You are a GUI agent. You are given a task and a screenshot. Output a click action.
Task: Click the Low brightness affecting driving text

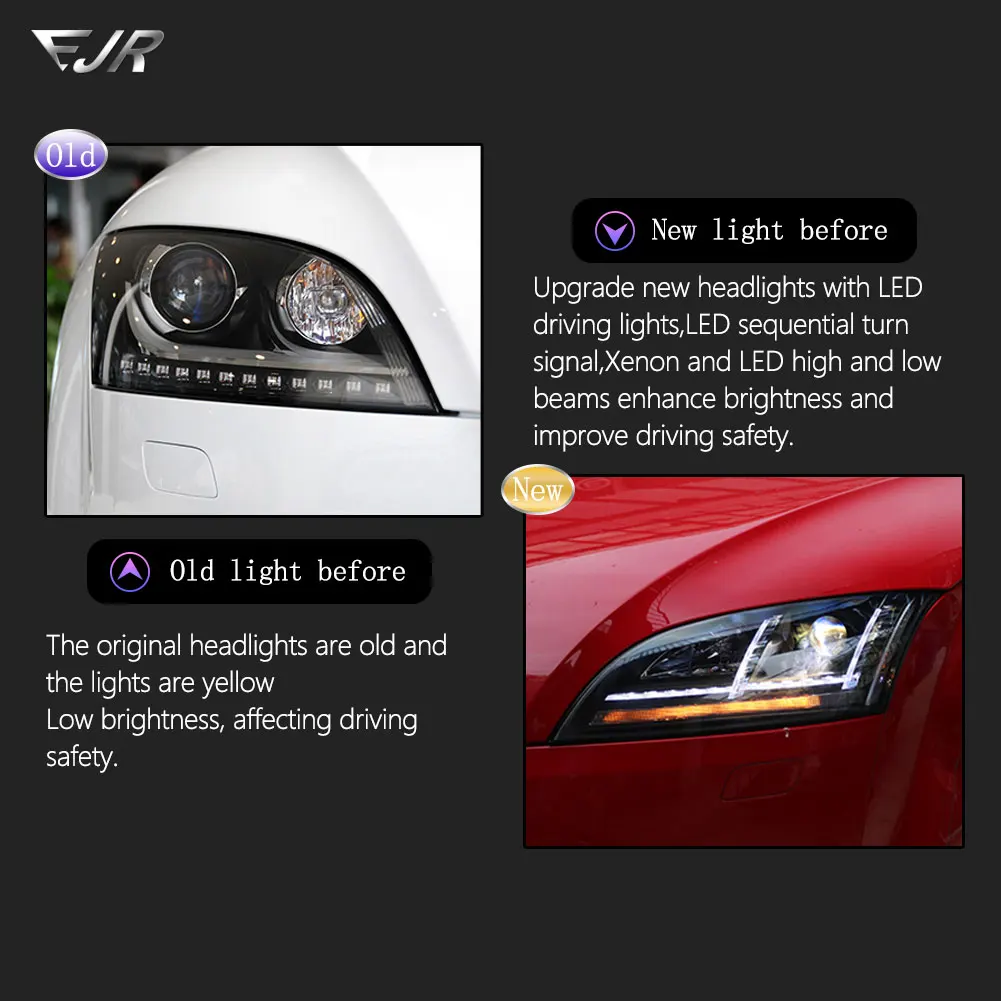(x=232, y=738)
